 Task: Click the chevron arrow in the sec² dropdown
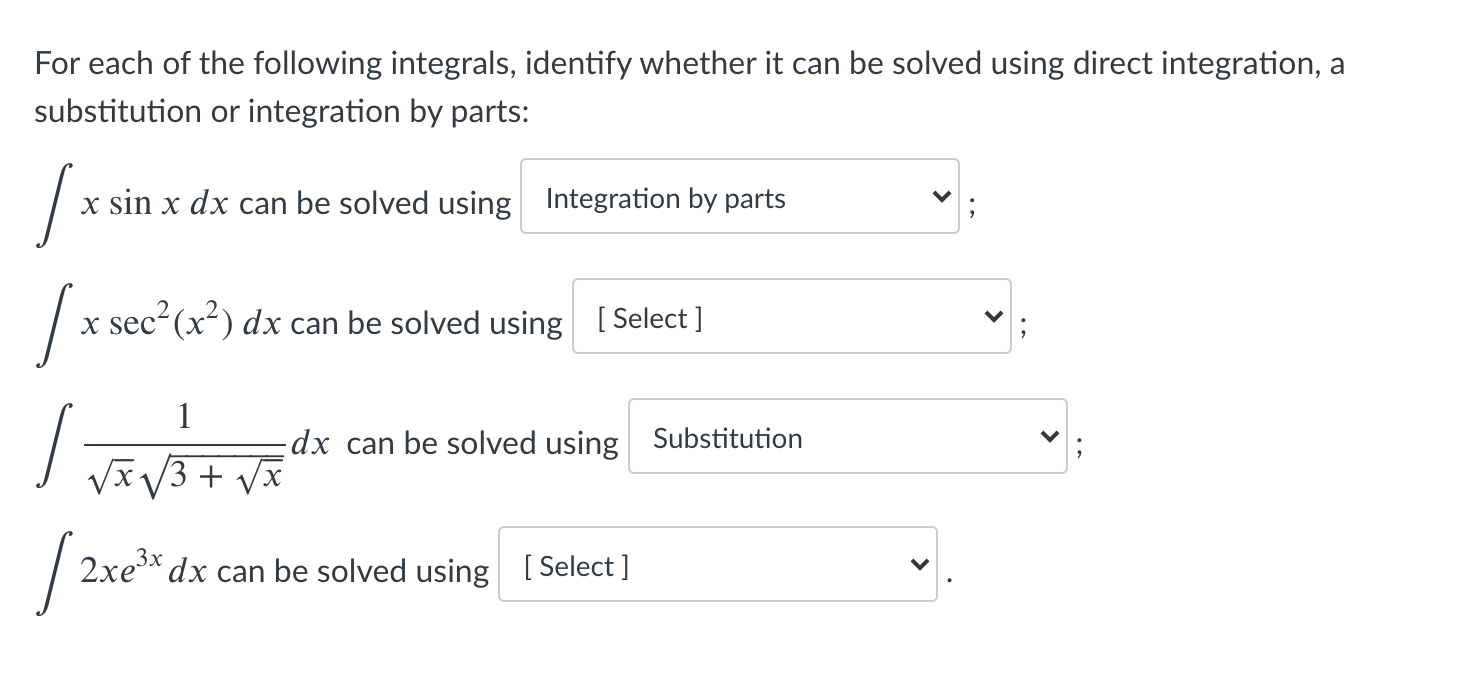tap(989, 317)
